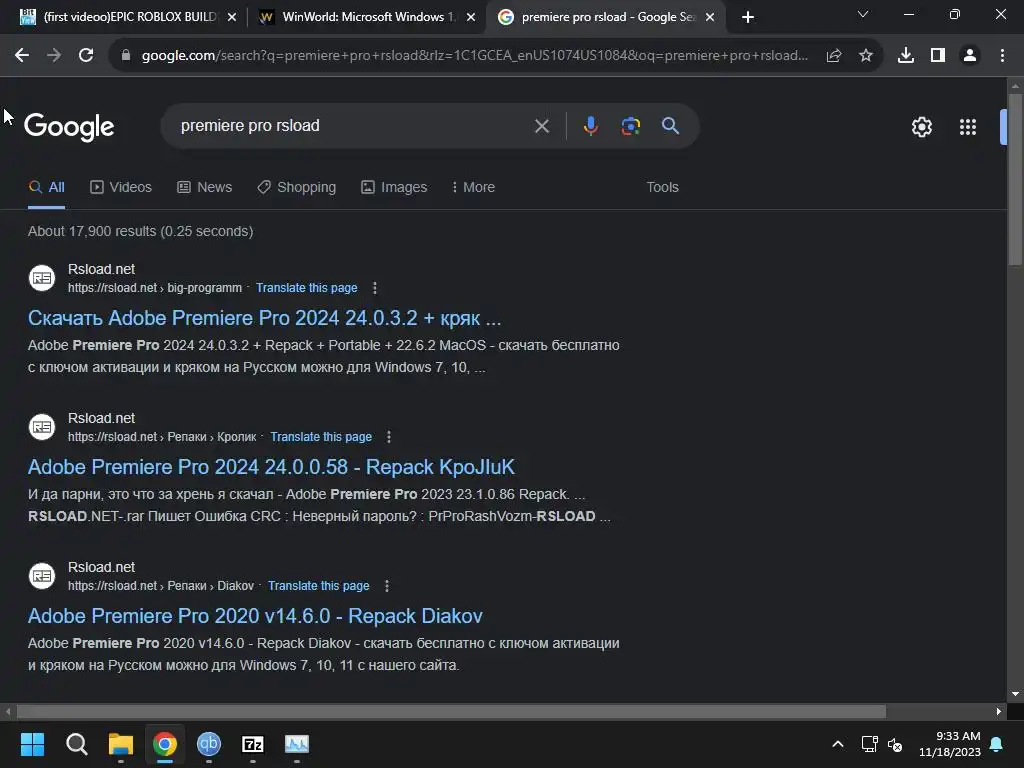Open the Chrome profile menu
The width and height of the screenshot is (1024, 768).
pos(970,56)
